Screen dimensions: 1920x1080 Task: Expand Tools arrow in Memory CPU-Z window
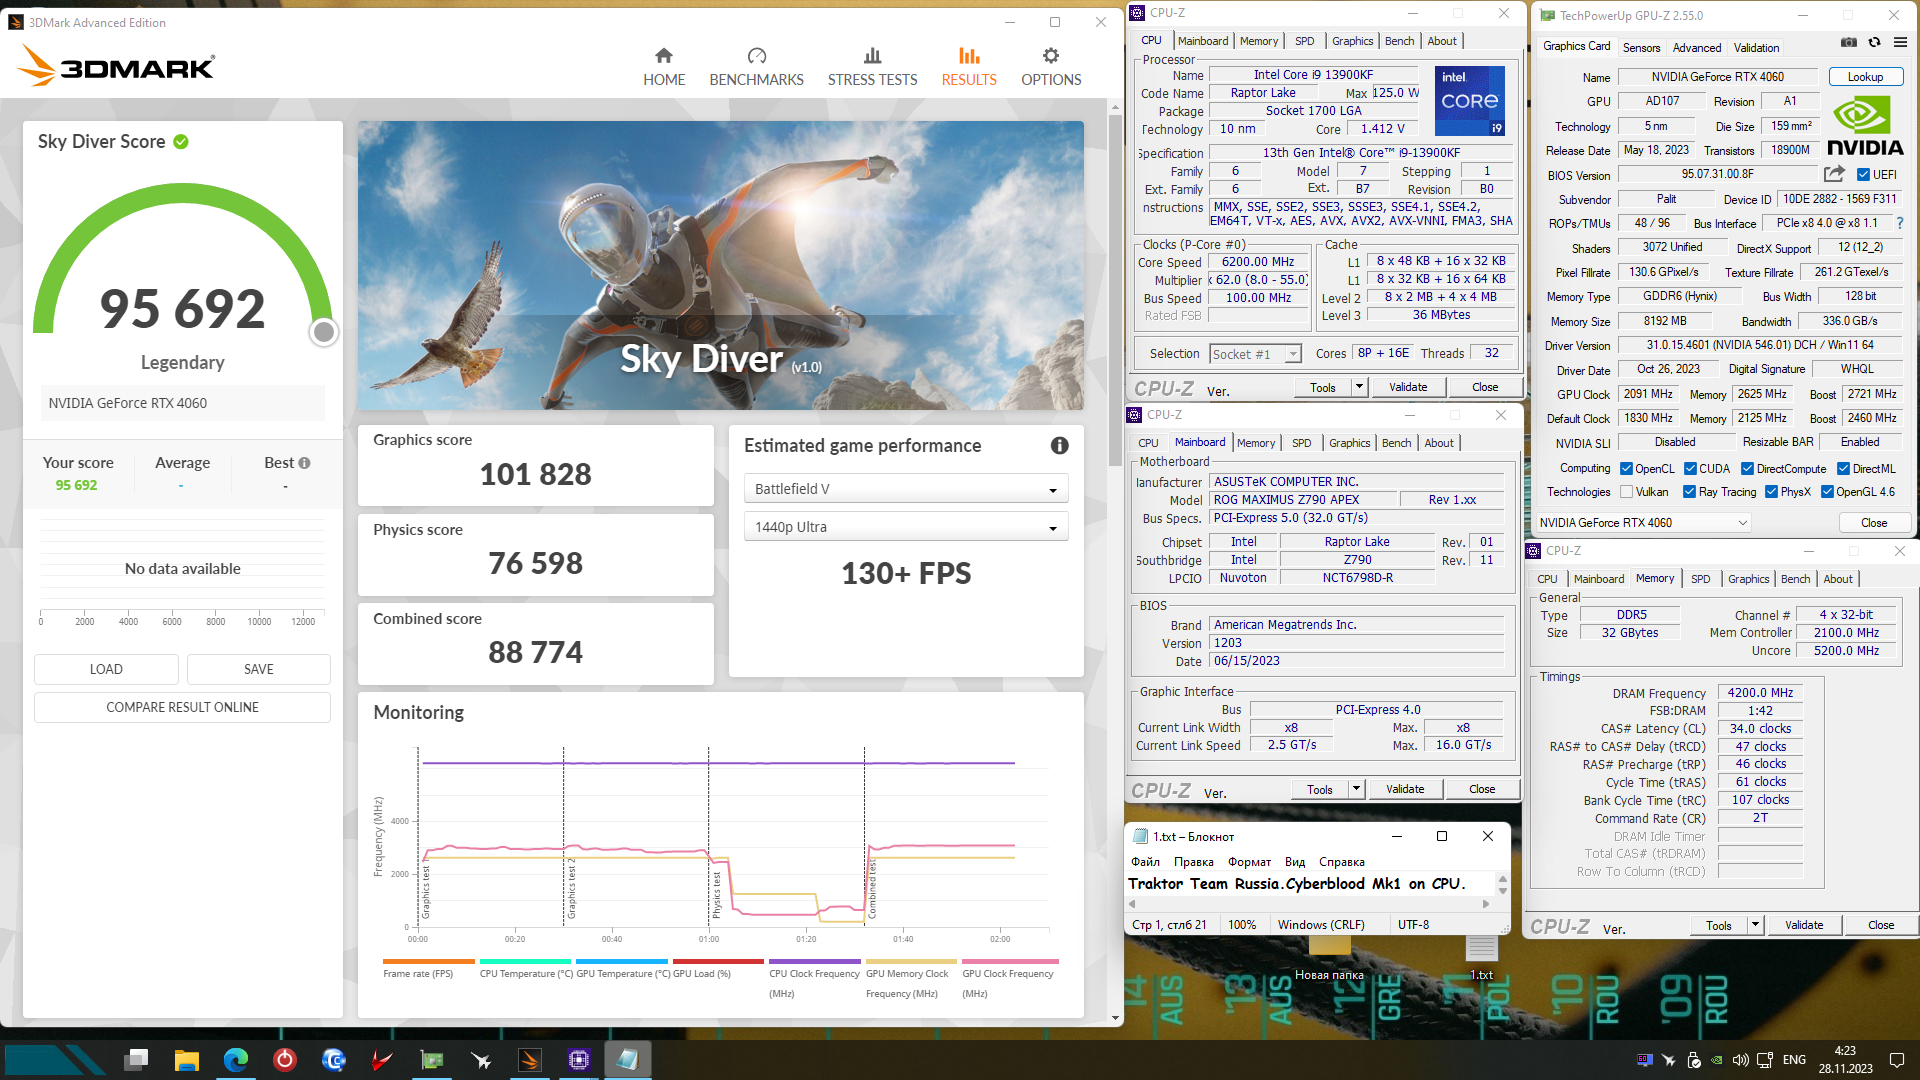[1755, 925]
